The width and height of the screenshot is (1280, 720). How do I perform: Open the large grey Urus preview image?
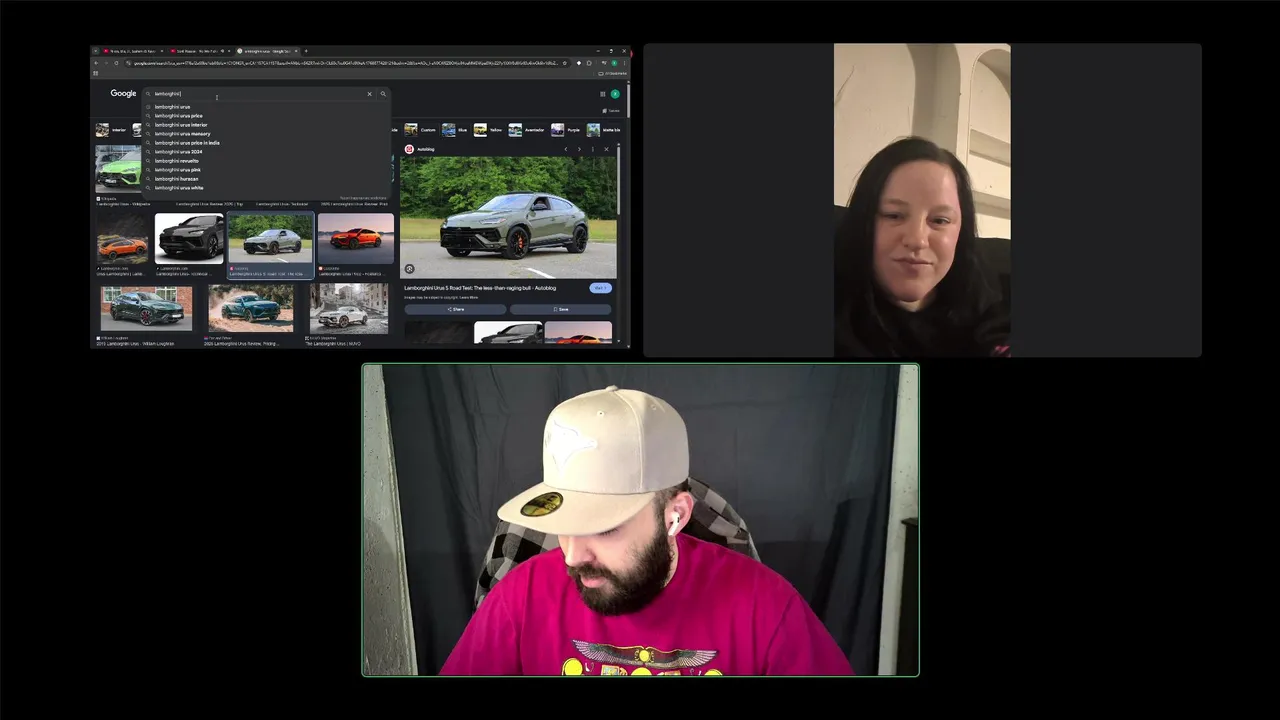(508, 217)
